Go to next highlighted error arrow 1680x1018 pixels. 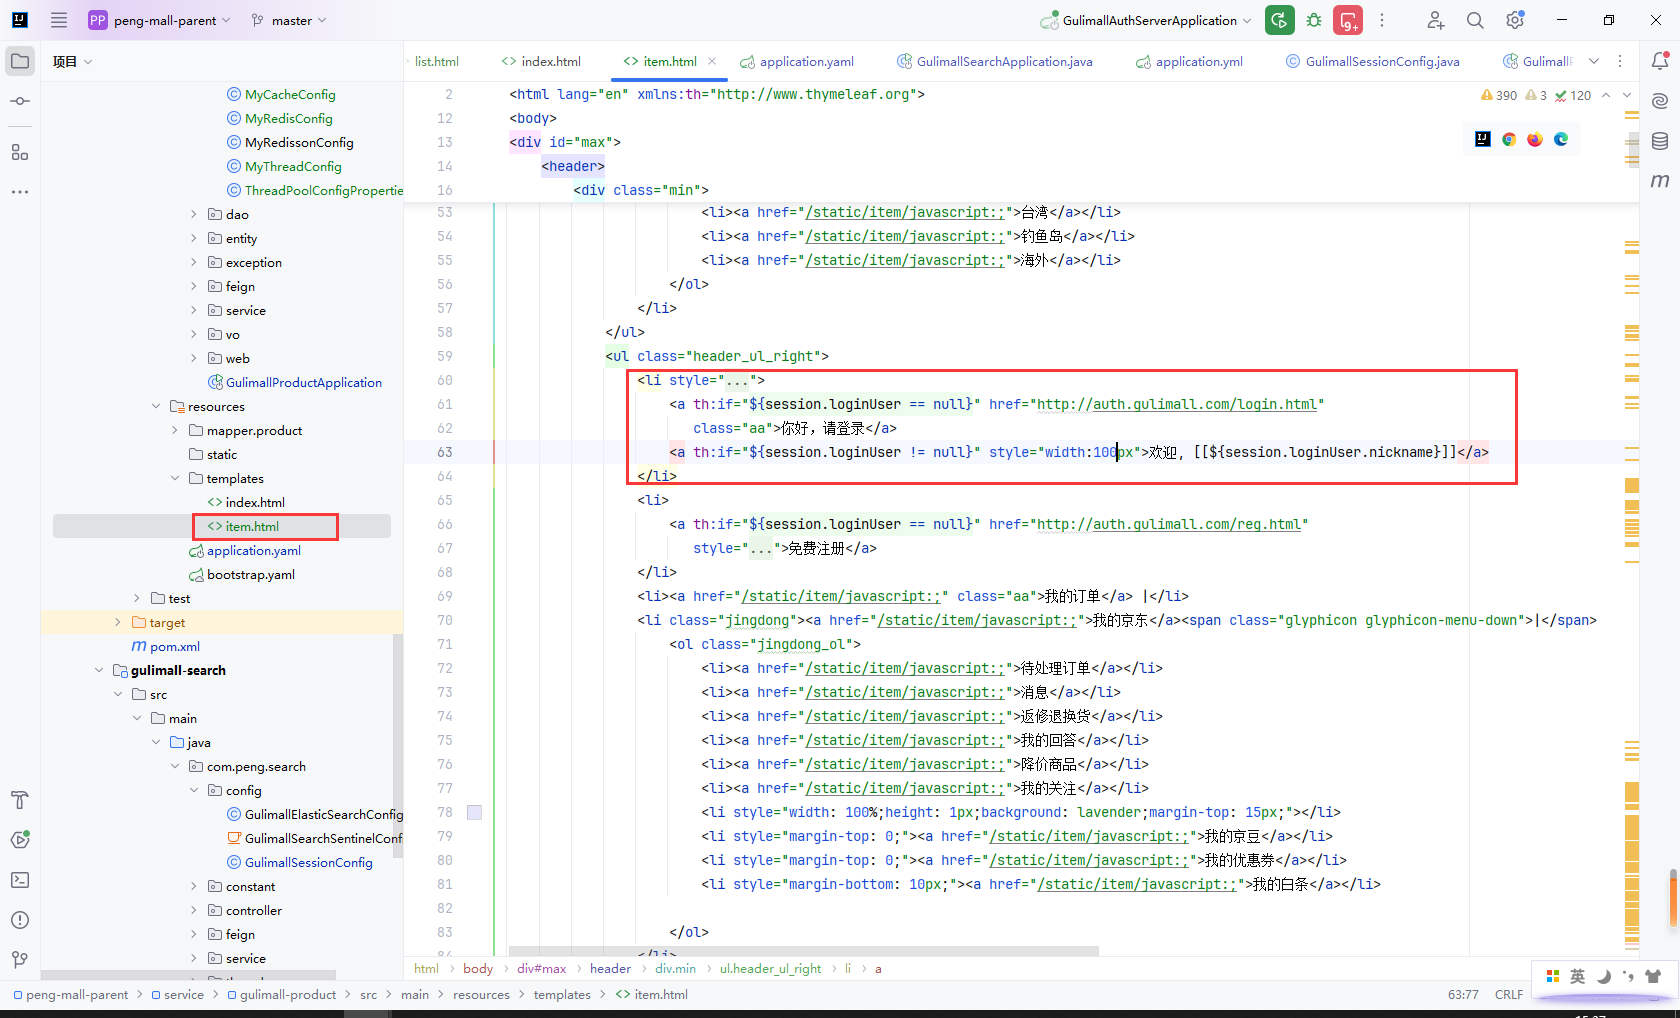tap(1627, 95)
